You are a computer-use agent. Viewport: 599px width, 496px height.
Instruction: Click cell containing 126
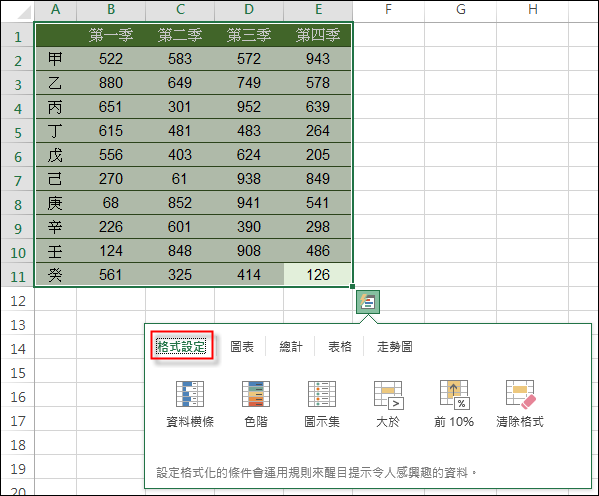pos(317,275)
